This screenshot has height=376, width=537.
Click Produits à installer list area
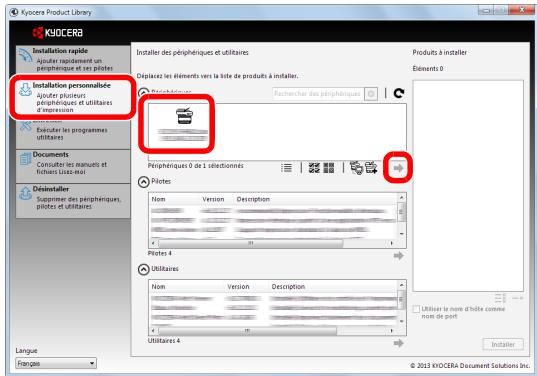click(x=468, y=186)
